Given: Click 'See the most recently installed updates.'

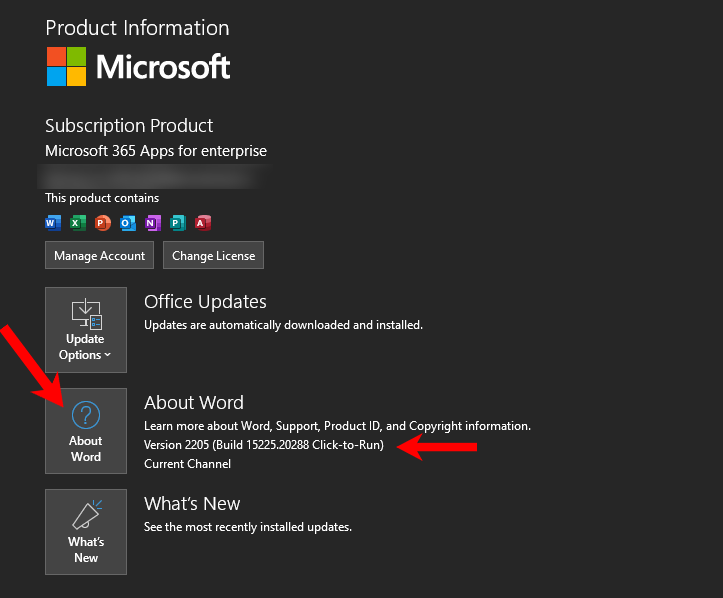Looking at the screenshot, I should pyautogui.click(x=248, y=527).
